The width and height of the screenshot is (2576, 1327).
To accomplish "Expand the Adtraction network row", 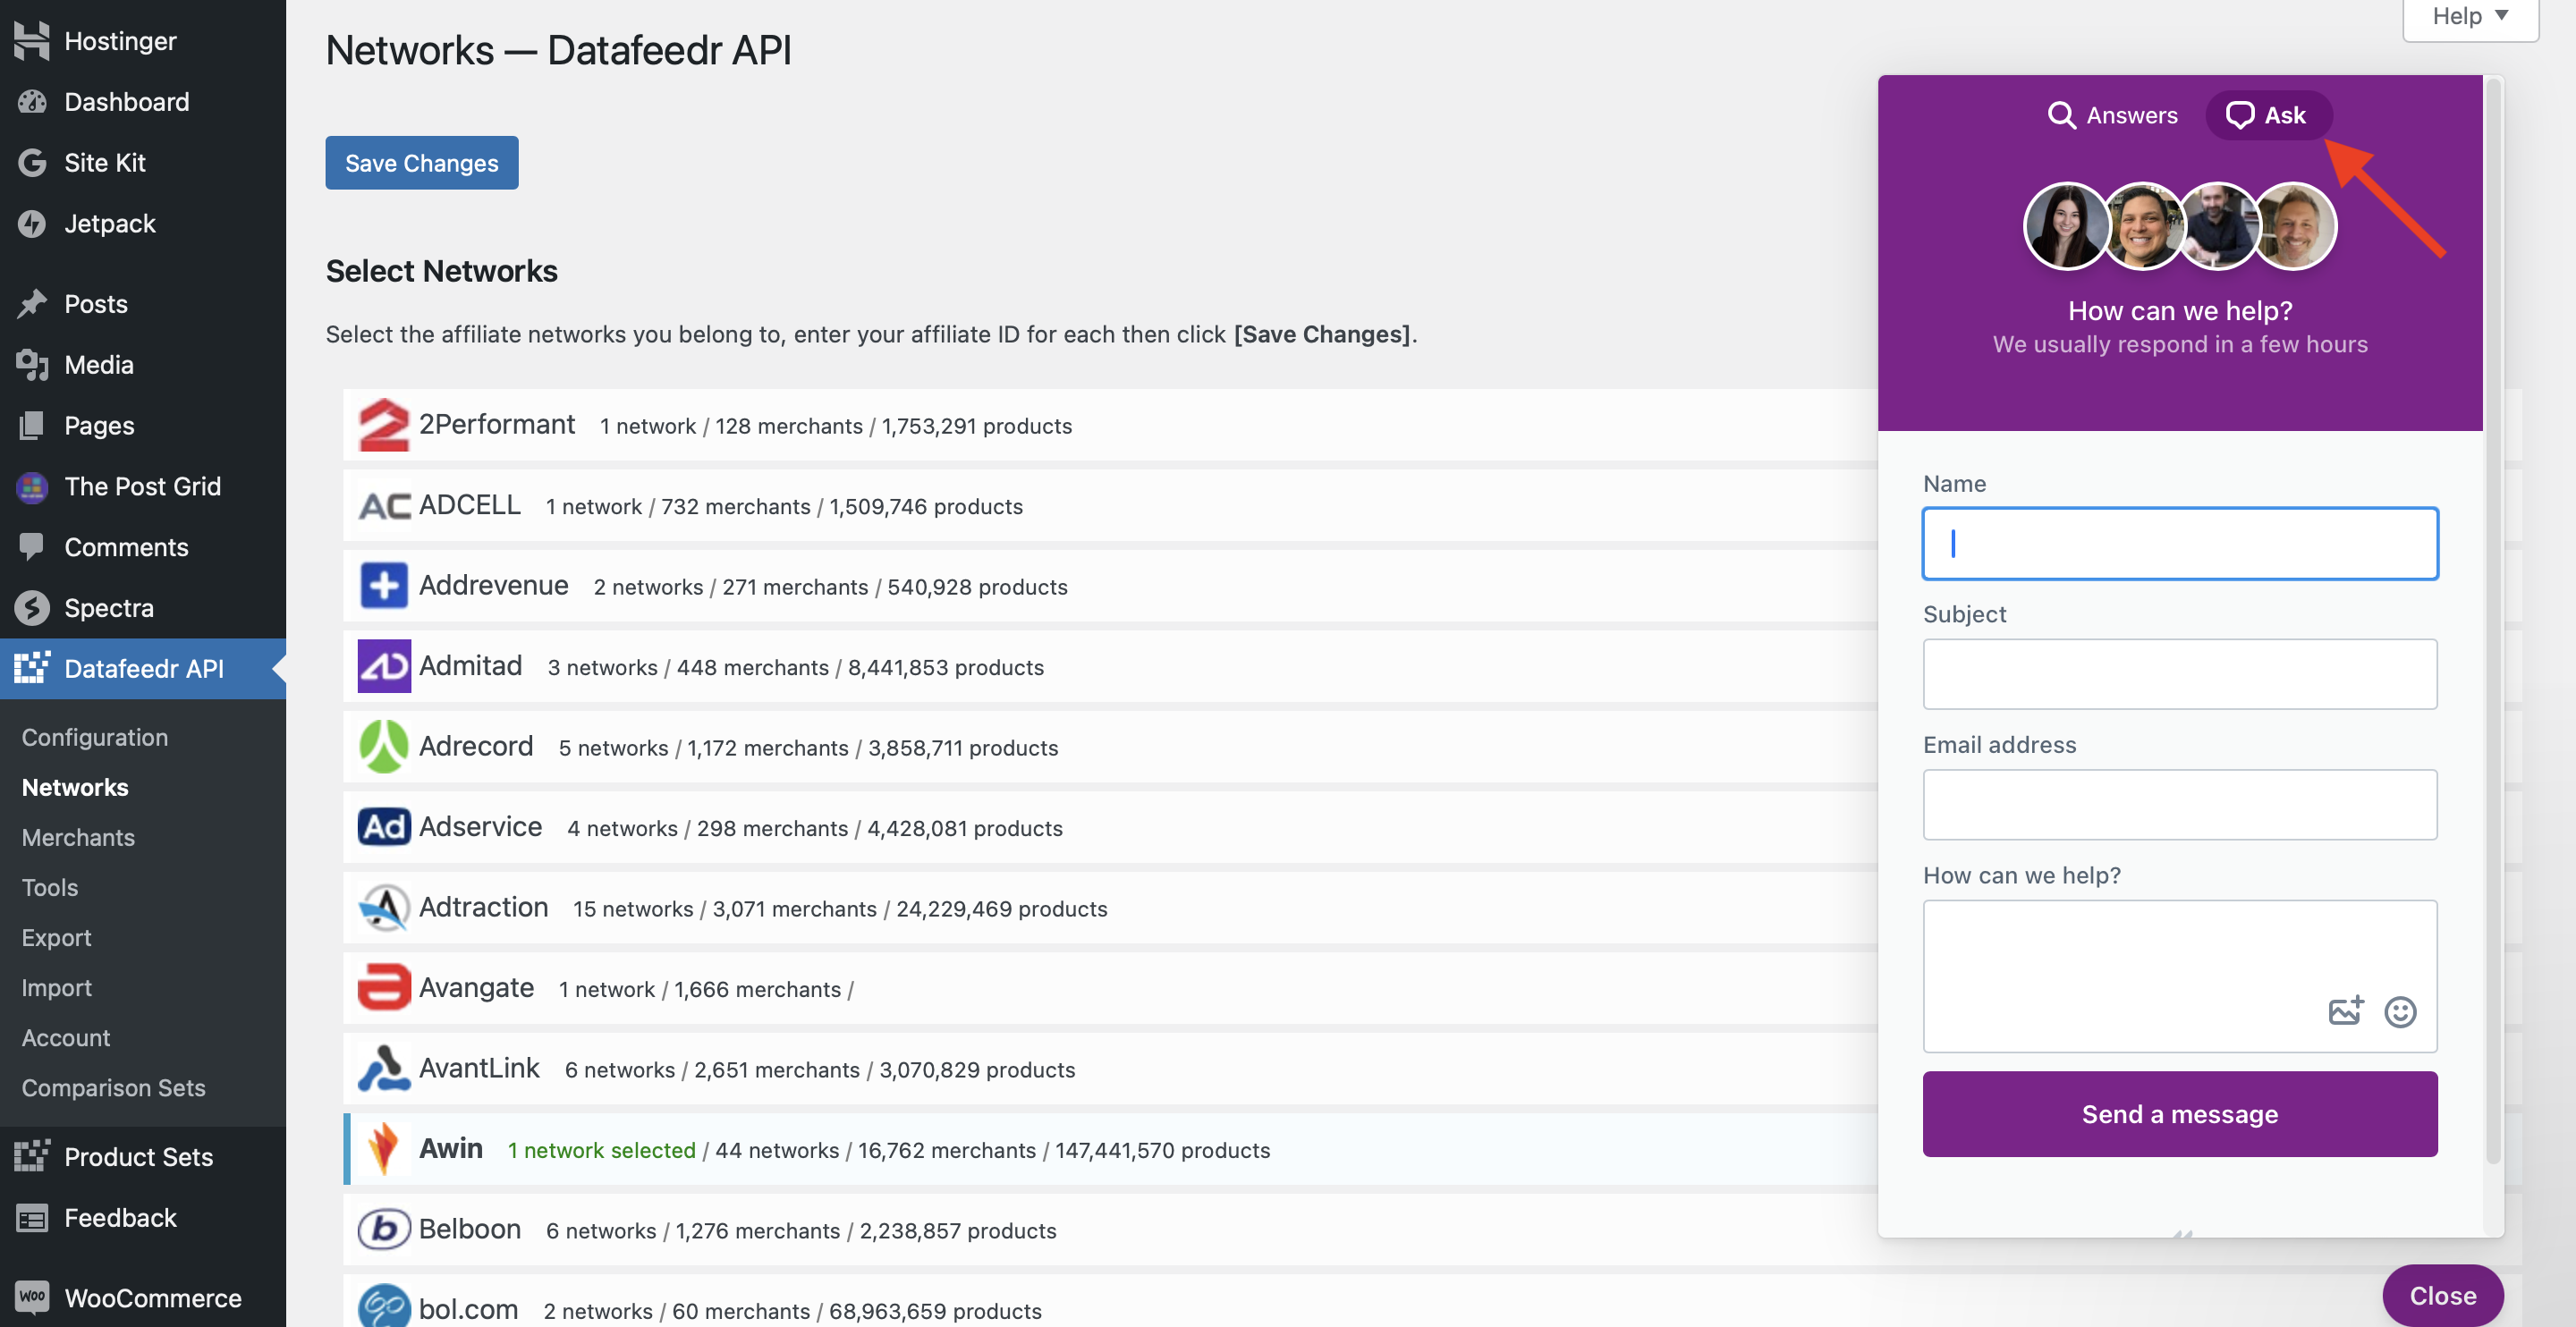I will [1110, 908].
